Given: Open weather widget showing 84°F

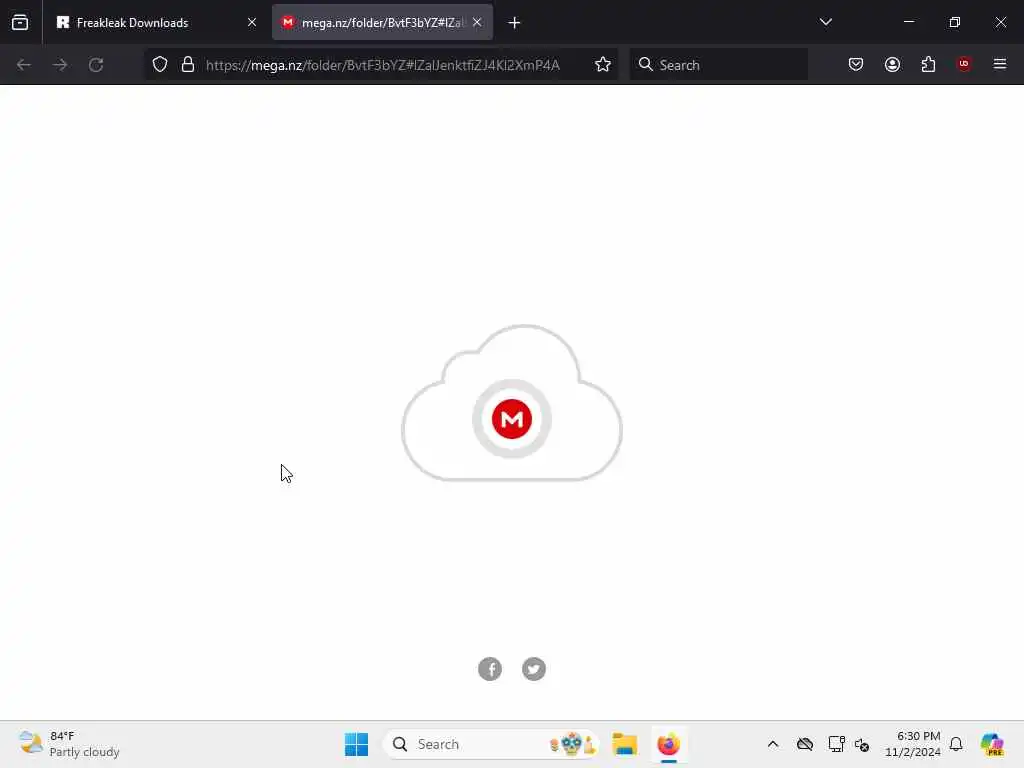Looking at the screenshot, I should (69, 744).
